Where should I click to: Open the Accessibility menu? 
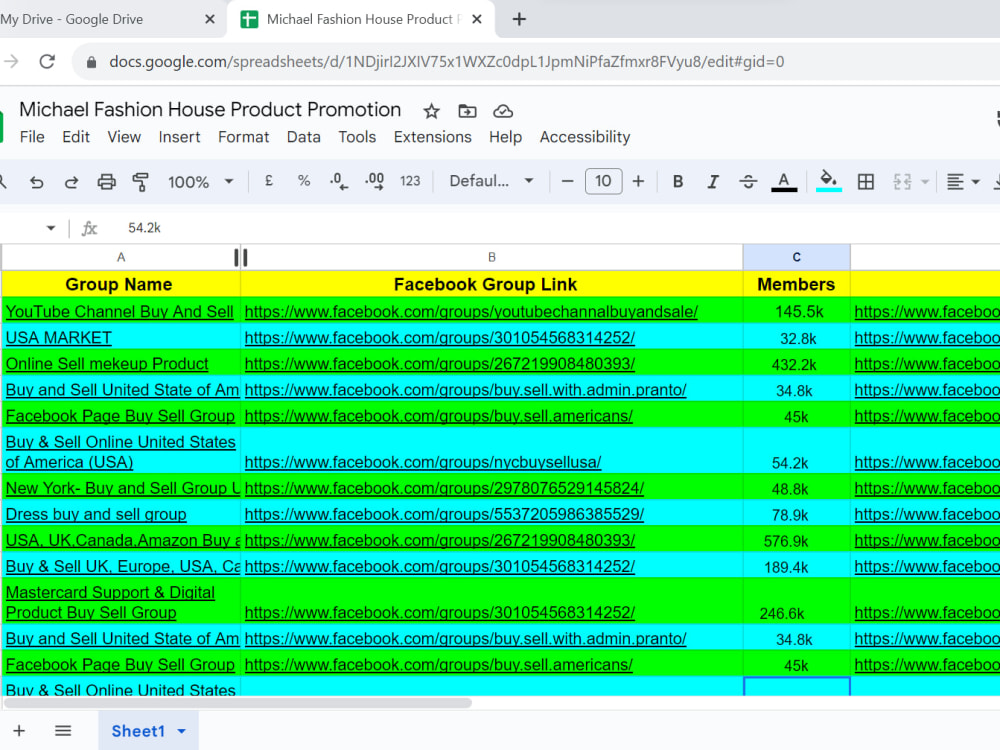point(585,137)
